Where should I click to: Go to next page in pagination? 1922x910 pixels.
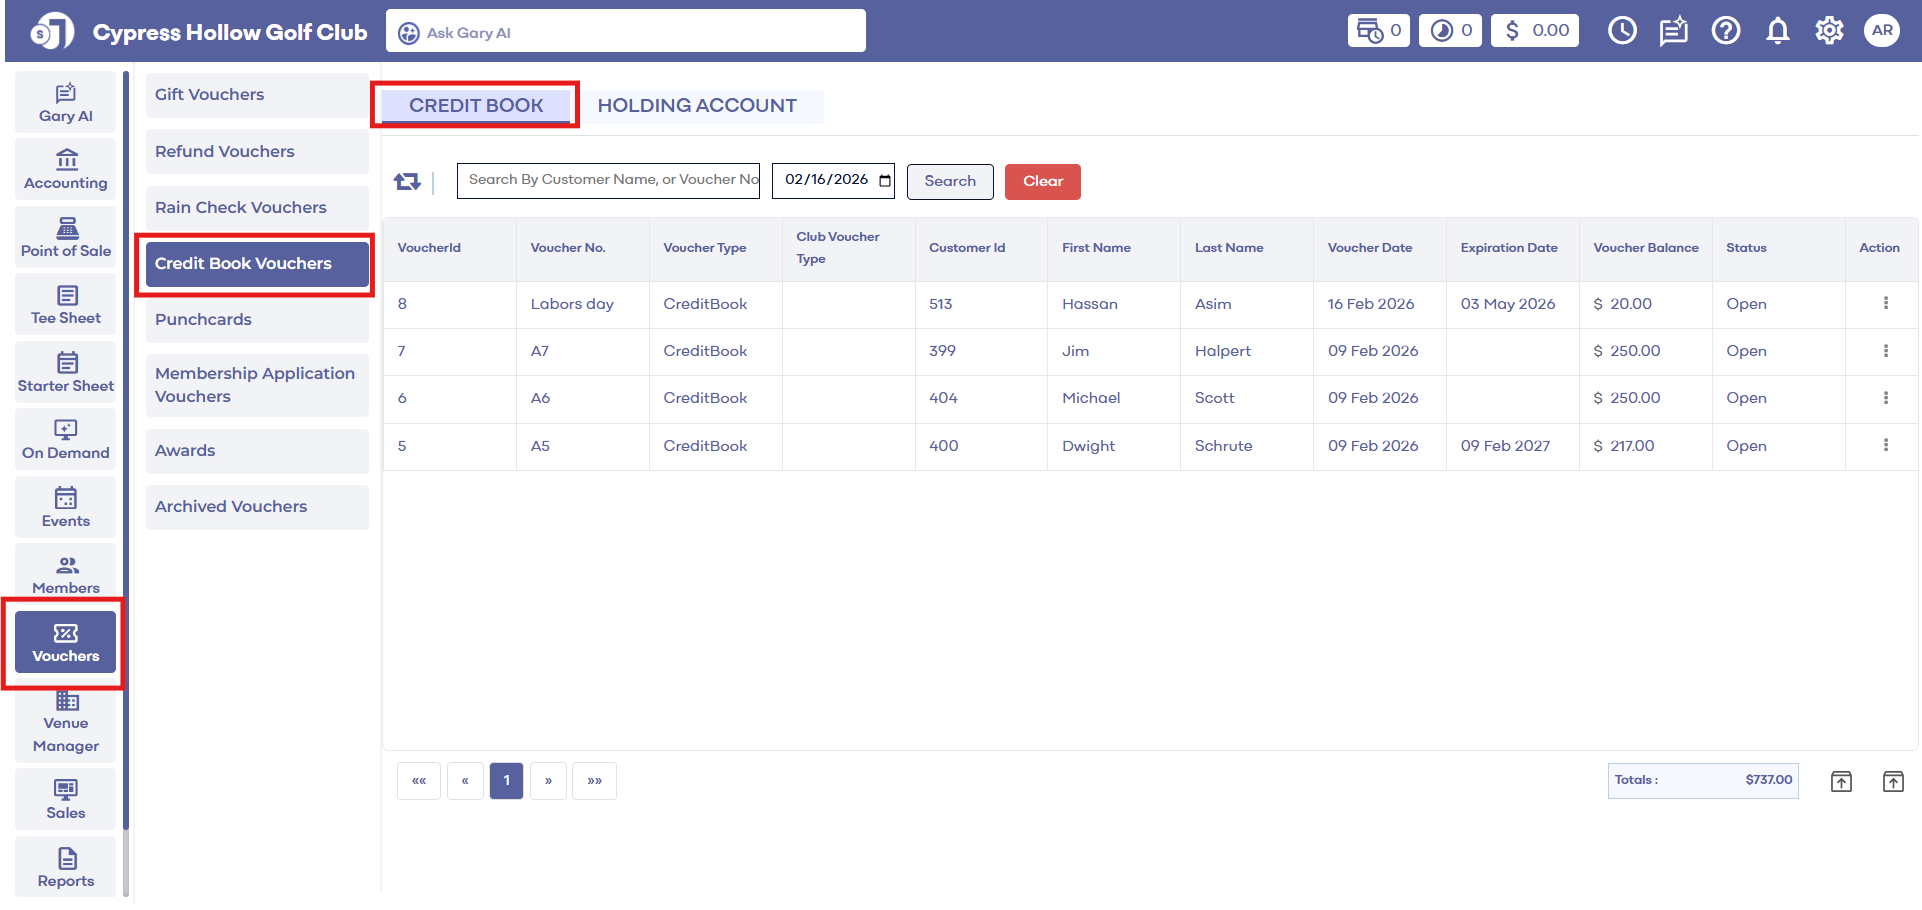point(548,781)
